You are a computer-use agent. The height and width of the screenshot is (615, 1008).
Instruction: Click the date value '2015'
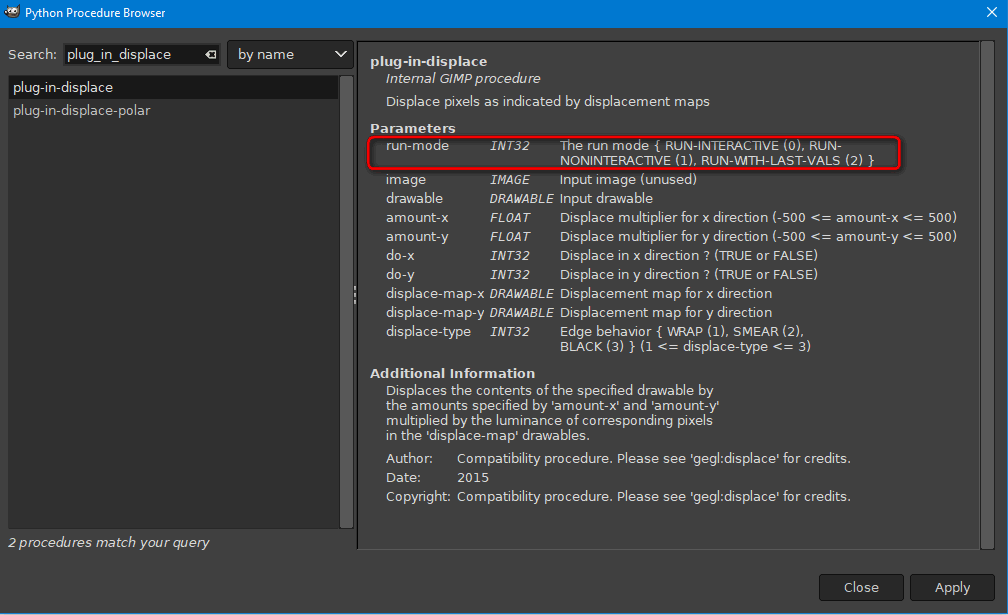(472, 477)
